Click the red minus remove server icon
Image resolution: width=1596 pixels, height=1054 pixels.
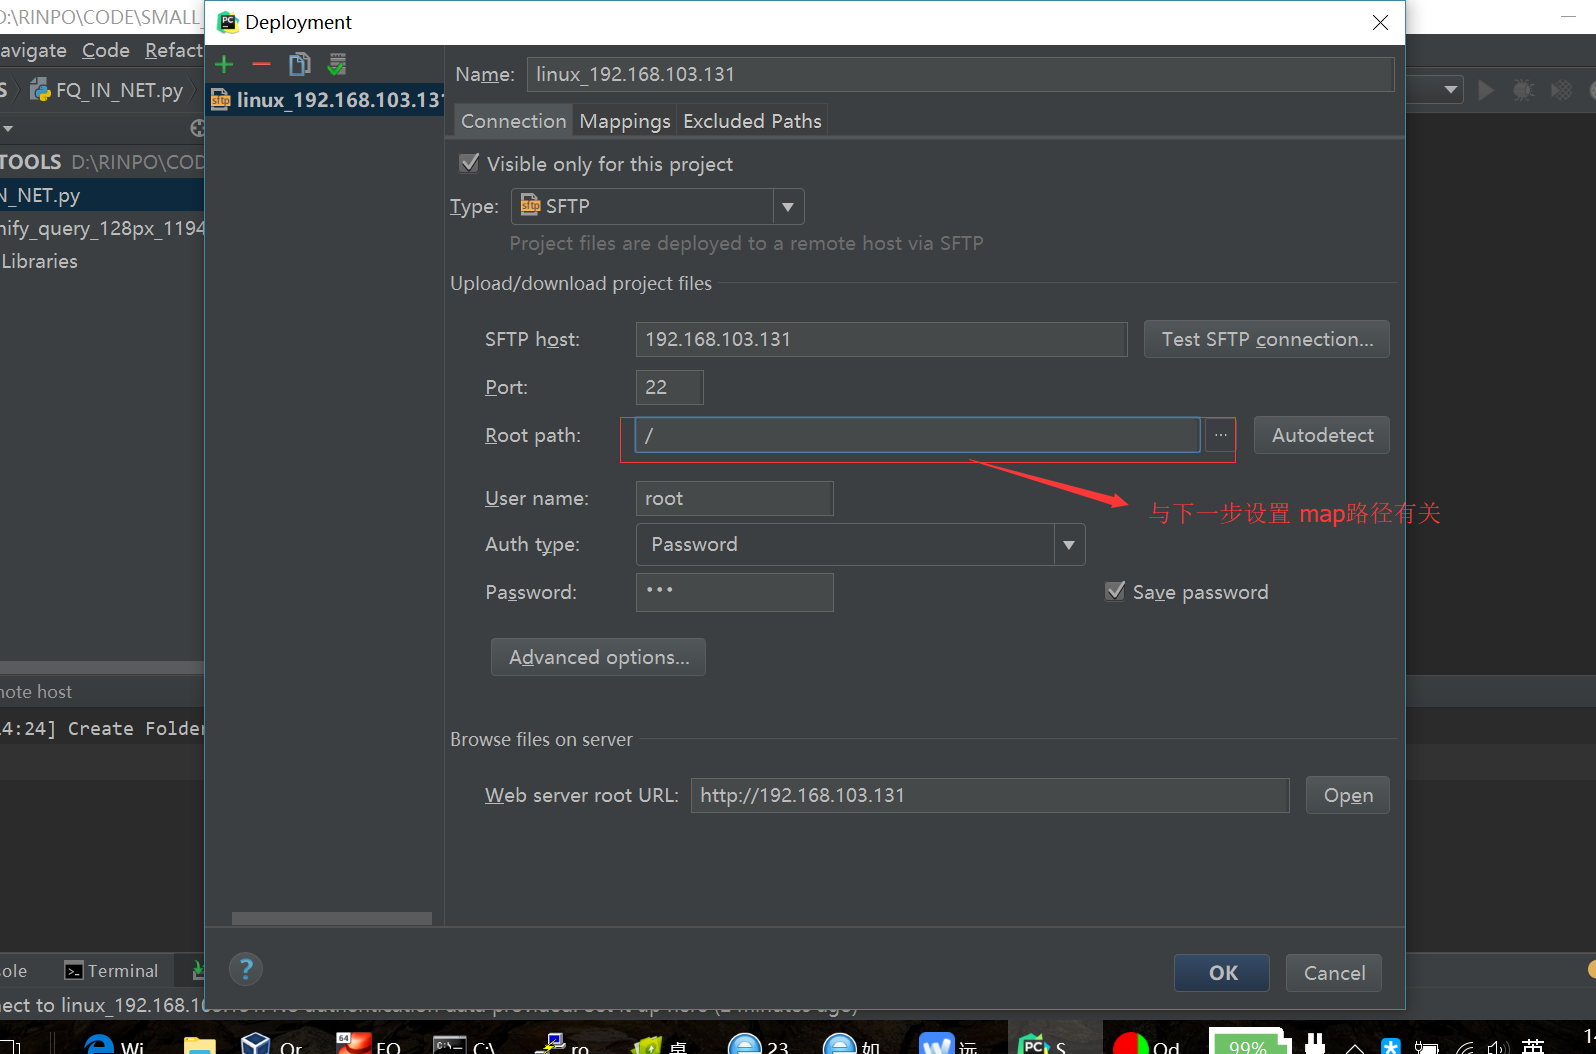click(261, 65)
